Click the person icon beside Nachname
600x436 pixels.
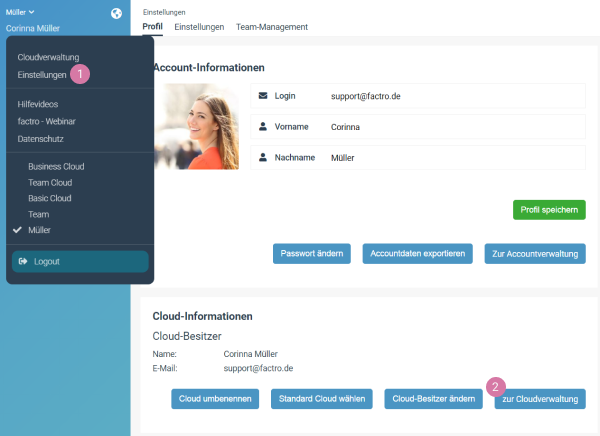click(263, 158)
